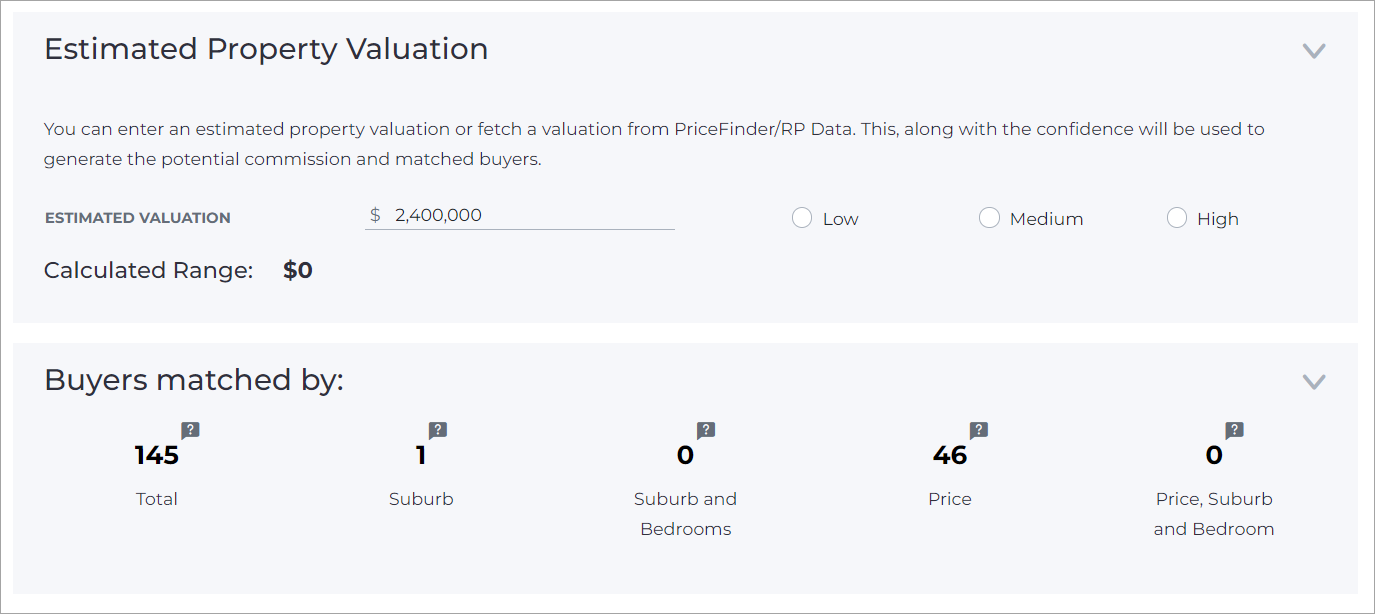Click the Price, Suburb and Bedroom zero count

click(x=1214, y=456)
